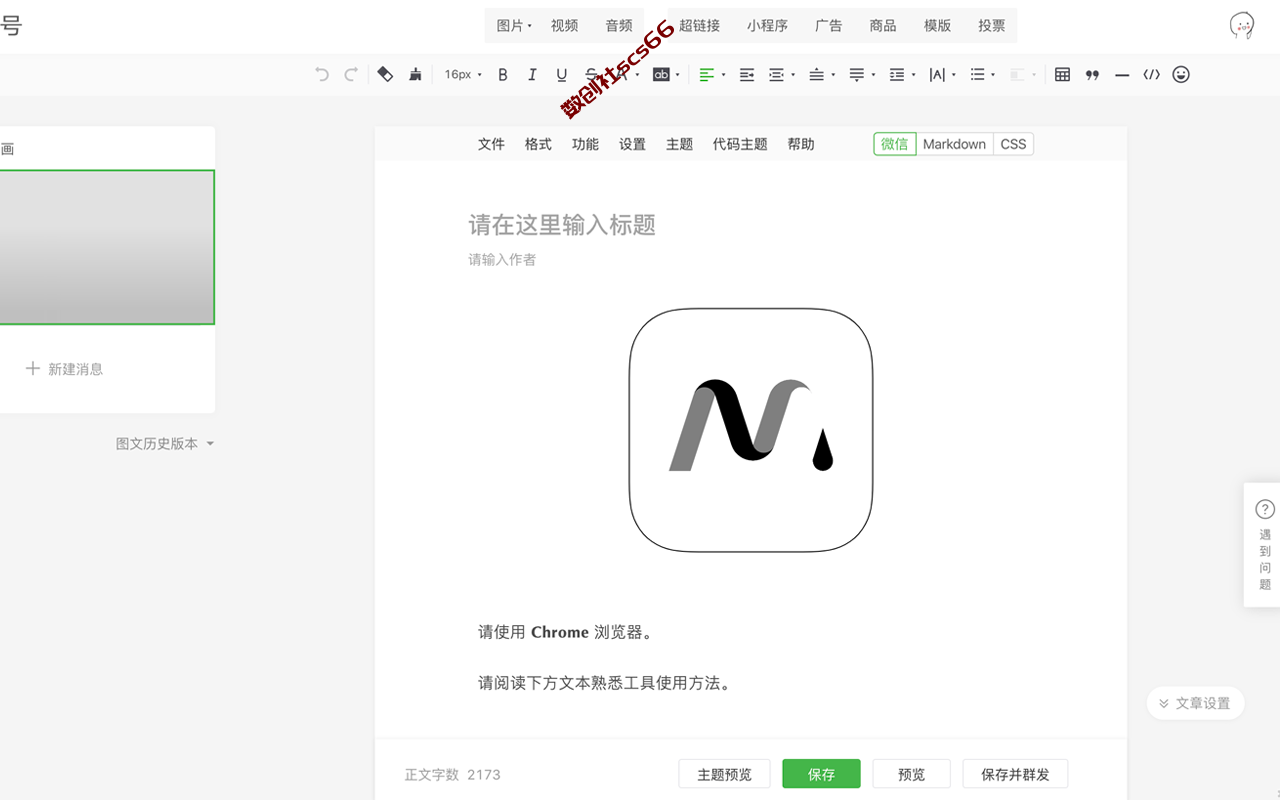Redo the last undone edit

351,74
